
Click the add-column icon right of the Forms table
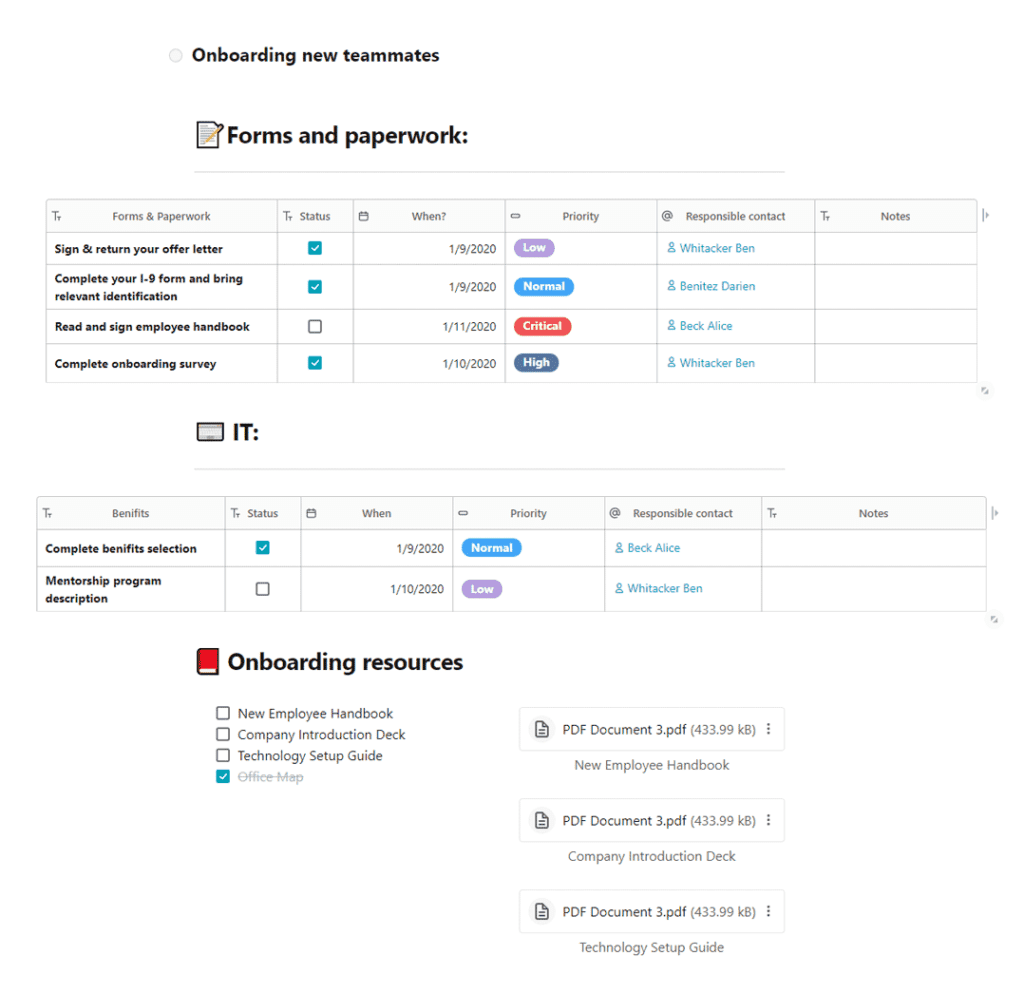(x=986, y=215)
